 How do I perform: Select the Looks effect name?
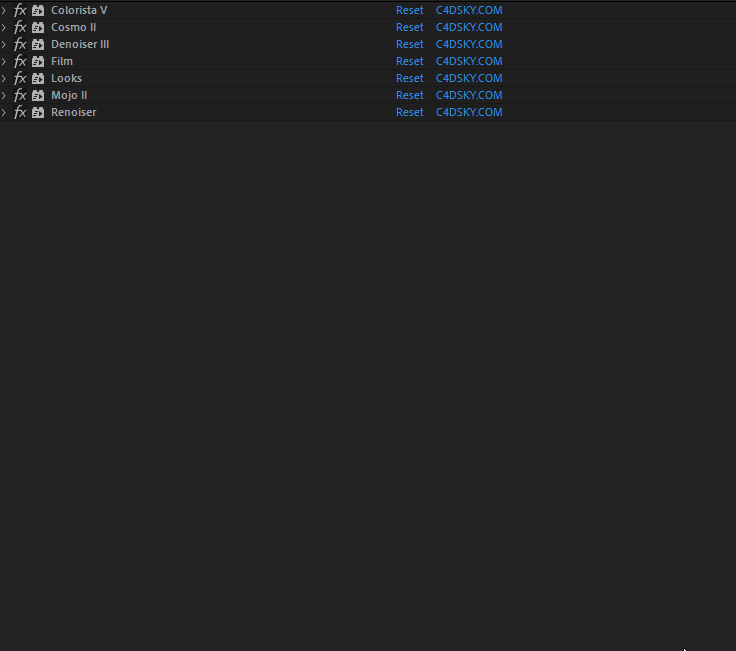[x=66, y=78]
